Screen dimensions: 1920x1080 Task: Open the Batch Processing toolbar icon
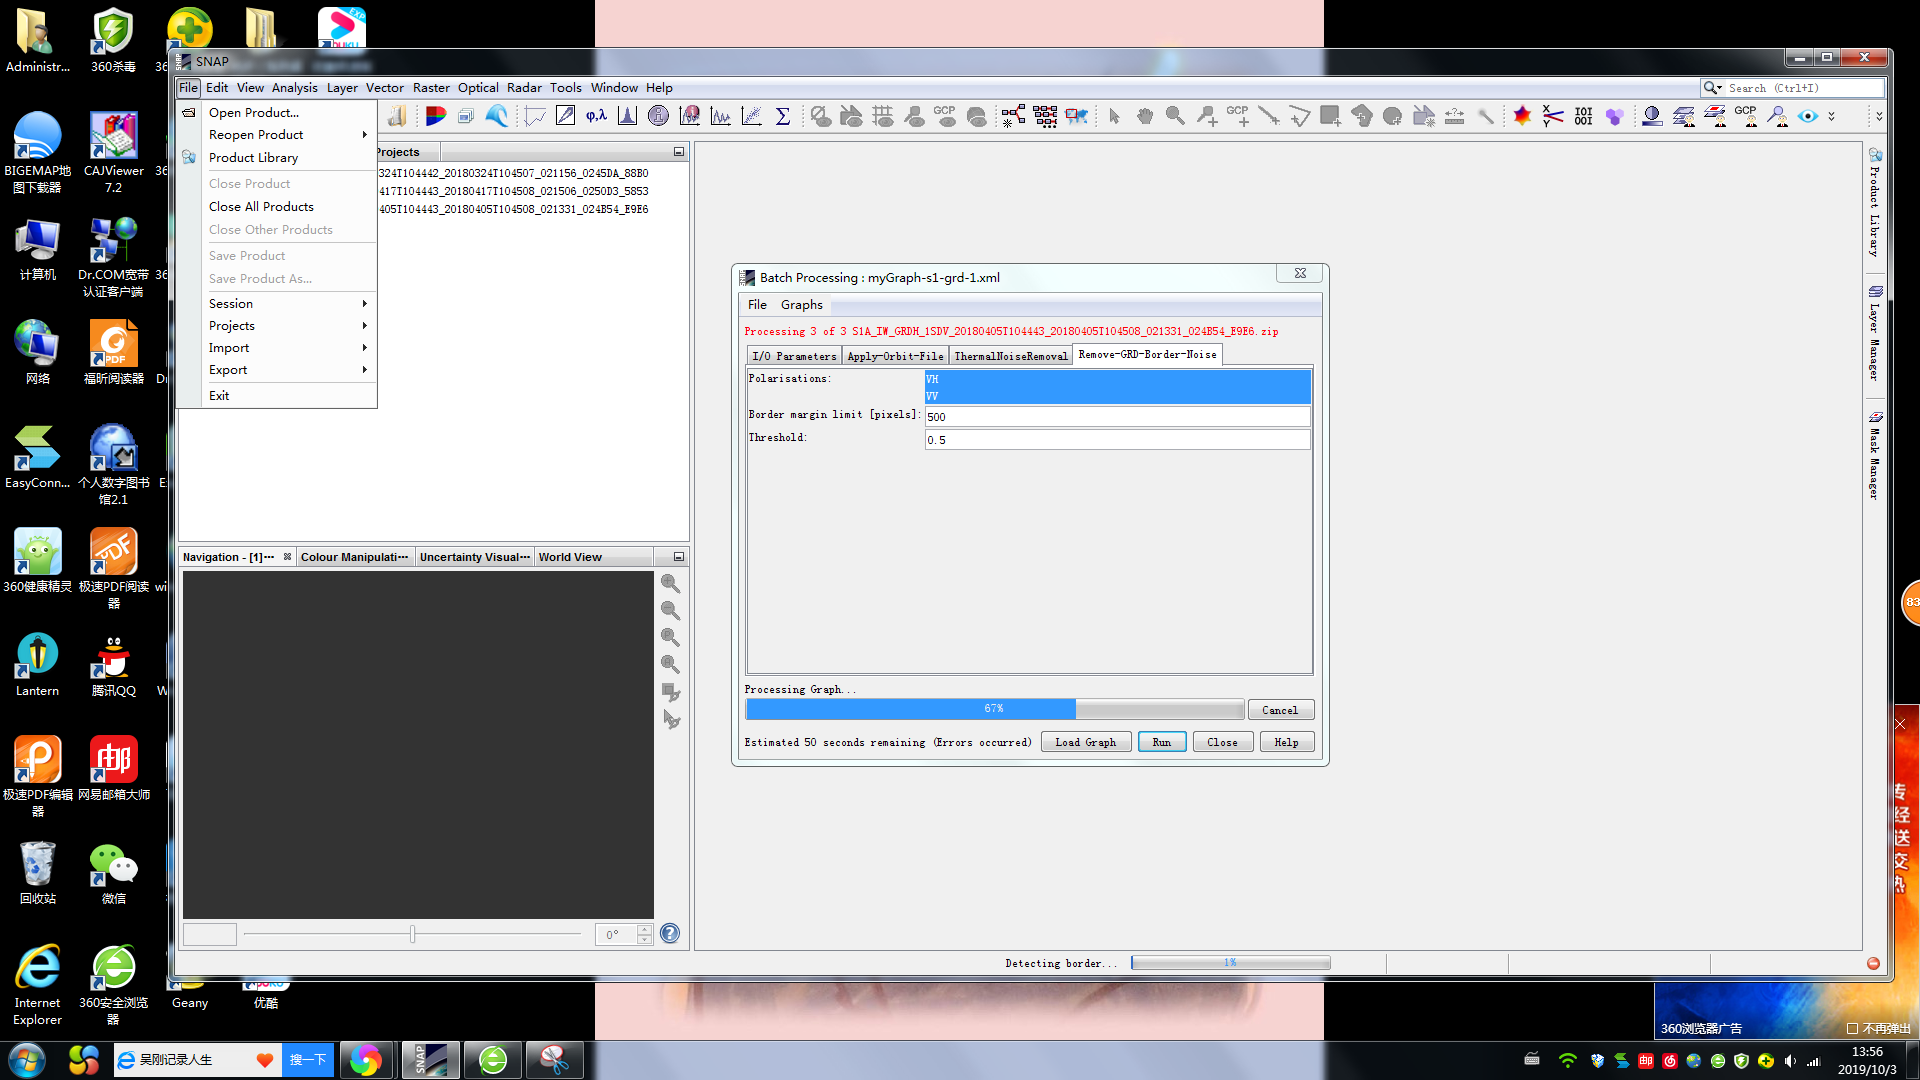pyautogui.click(x=1045, y=116)
